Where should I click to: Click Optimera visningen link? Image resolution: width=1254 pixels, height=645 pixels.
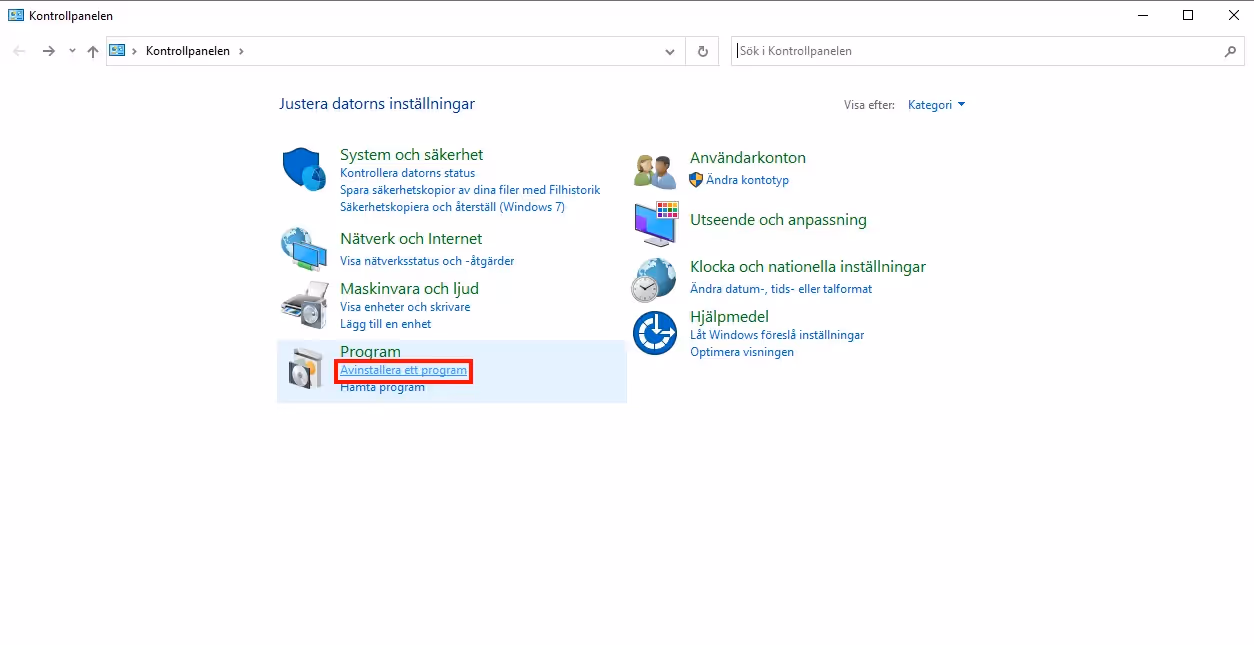coord(742,352)
